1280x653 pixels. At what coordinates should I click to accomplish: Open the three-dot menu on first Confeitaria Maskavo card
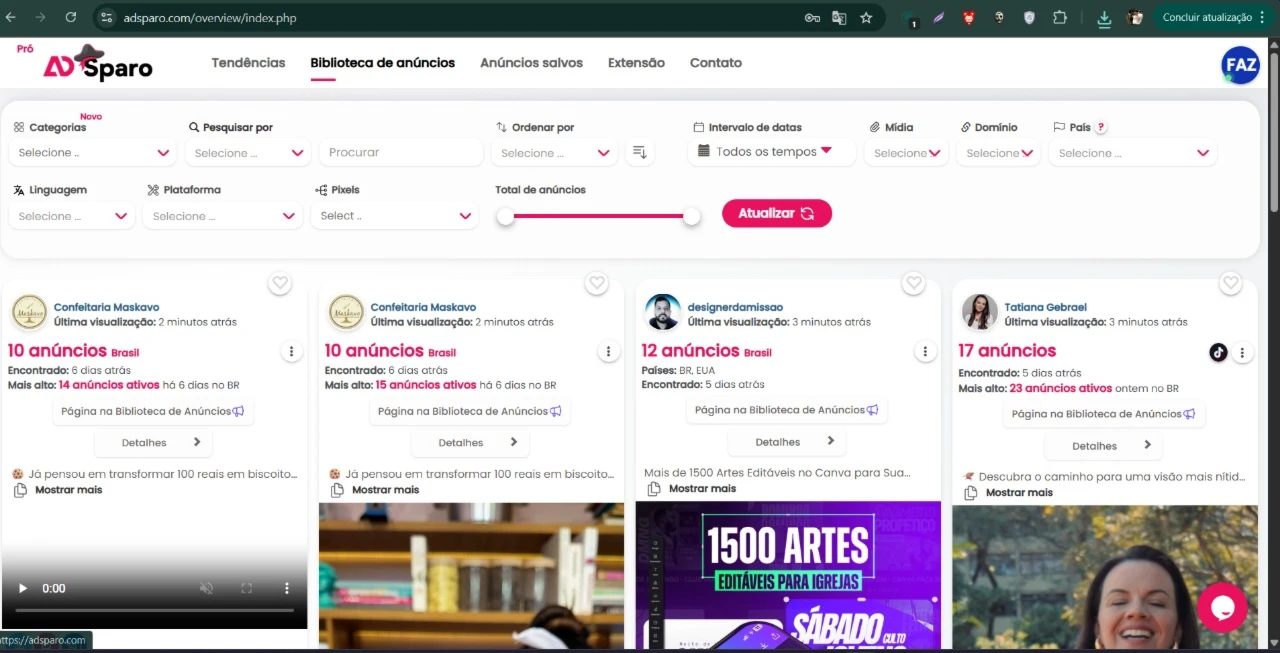pyautogui.click(x=291, y=352)
